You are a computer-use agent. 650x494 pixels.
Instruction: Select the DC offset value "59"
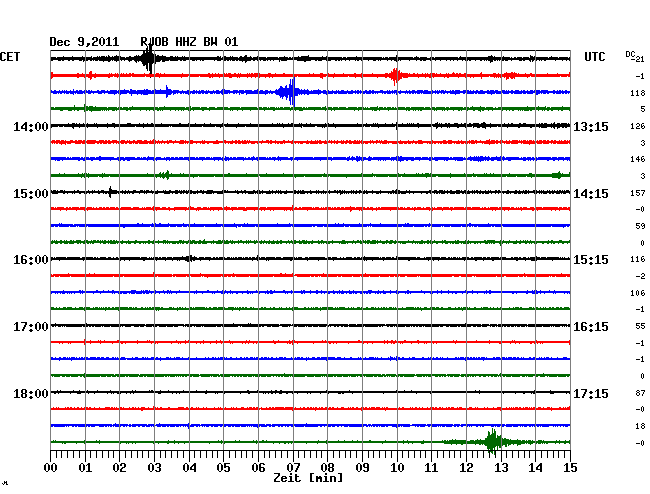pyautogui.click(x=640, y=226)
